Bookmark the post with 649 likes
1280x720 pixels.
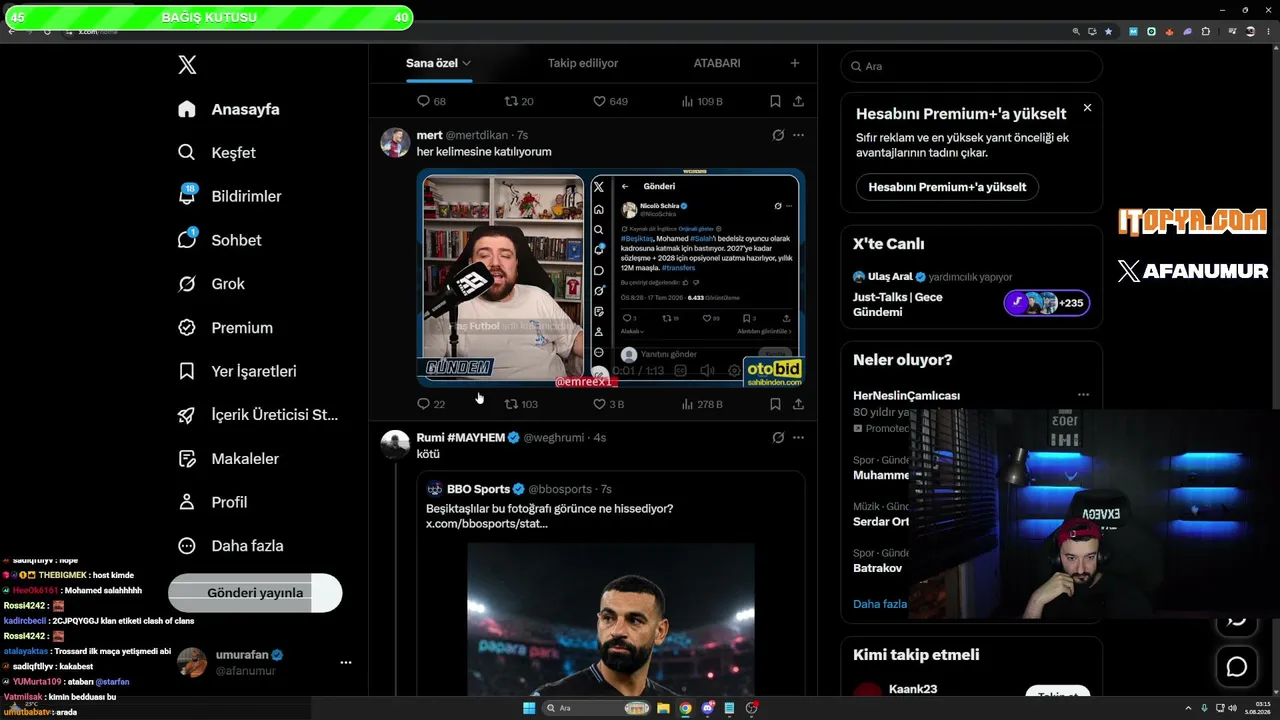coord(775,101)
